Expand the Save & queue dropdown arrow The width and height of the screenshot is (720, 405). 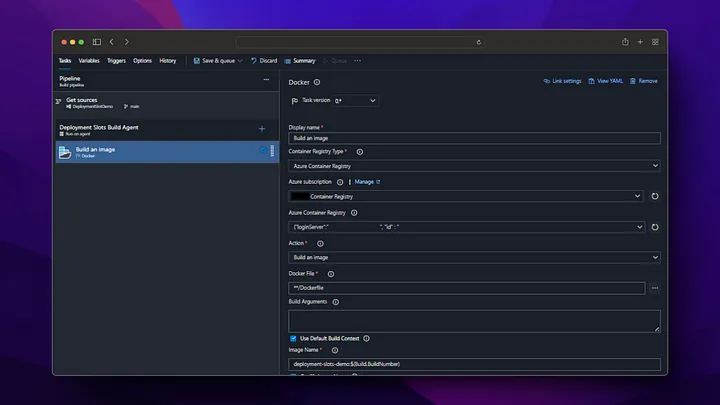coord(240,61)
